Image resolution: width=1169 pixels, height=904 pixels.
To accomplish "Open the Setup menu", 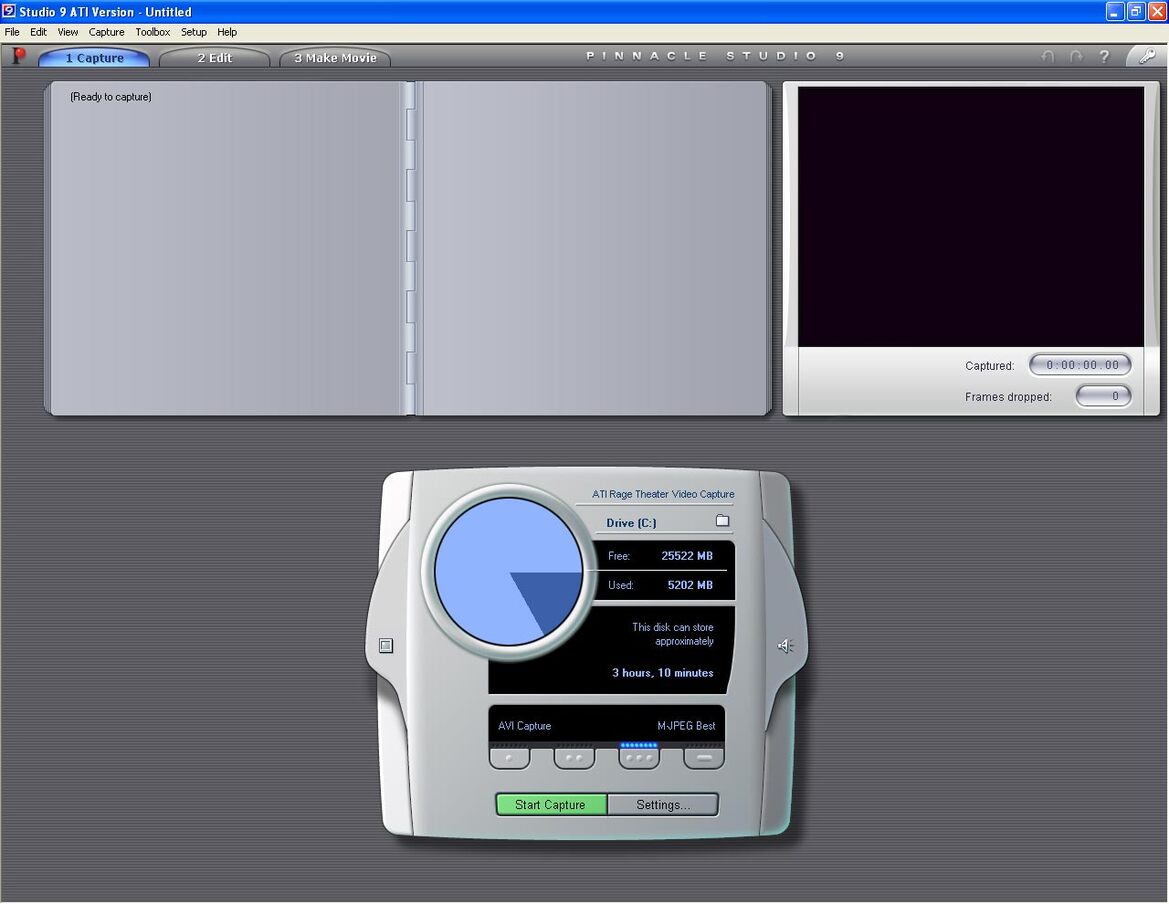I will tap(194, 32).
